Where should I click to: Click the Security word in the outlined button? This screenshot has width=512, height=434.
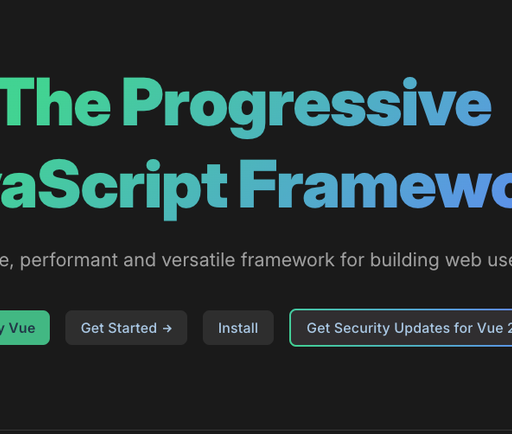pyautogui.click(x=362, y=329)
